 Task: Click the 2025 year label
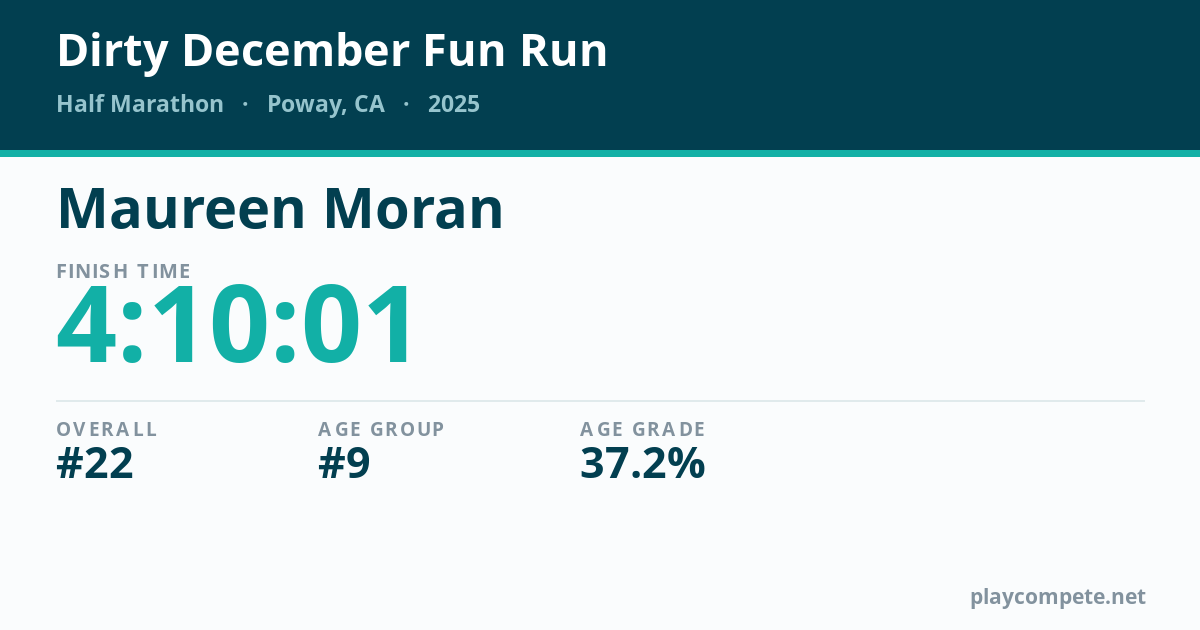pyautogui.click(x=454, y=104)
